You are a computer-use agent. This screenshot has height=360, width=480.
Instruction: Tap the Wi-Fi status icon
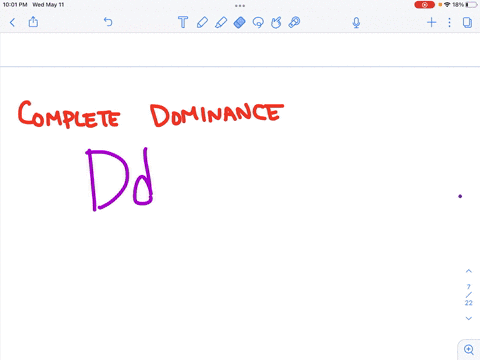447,5
